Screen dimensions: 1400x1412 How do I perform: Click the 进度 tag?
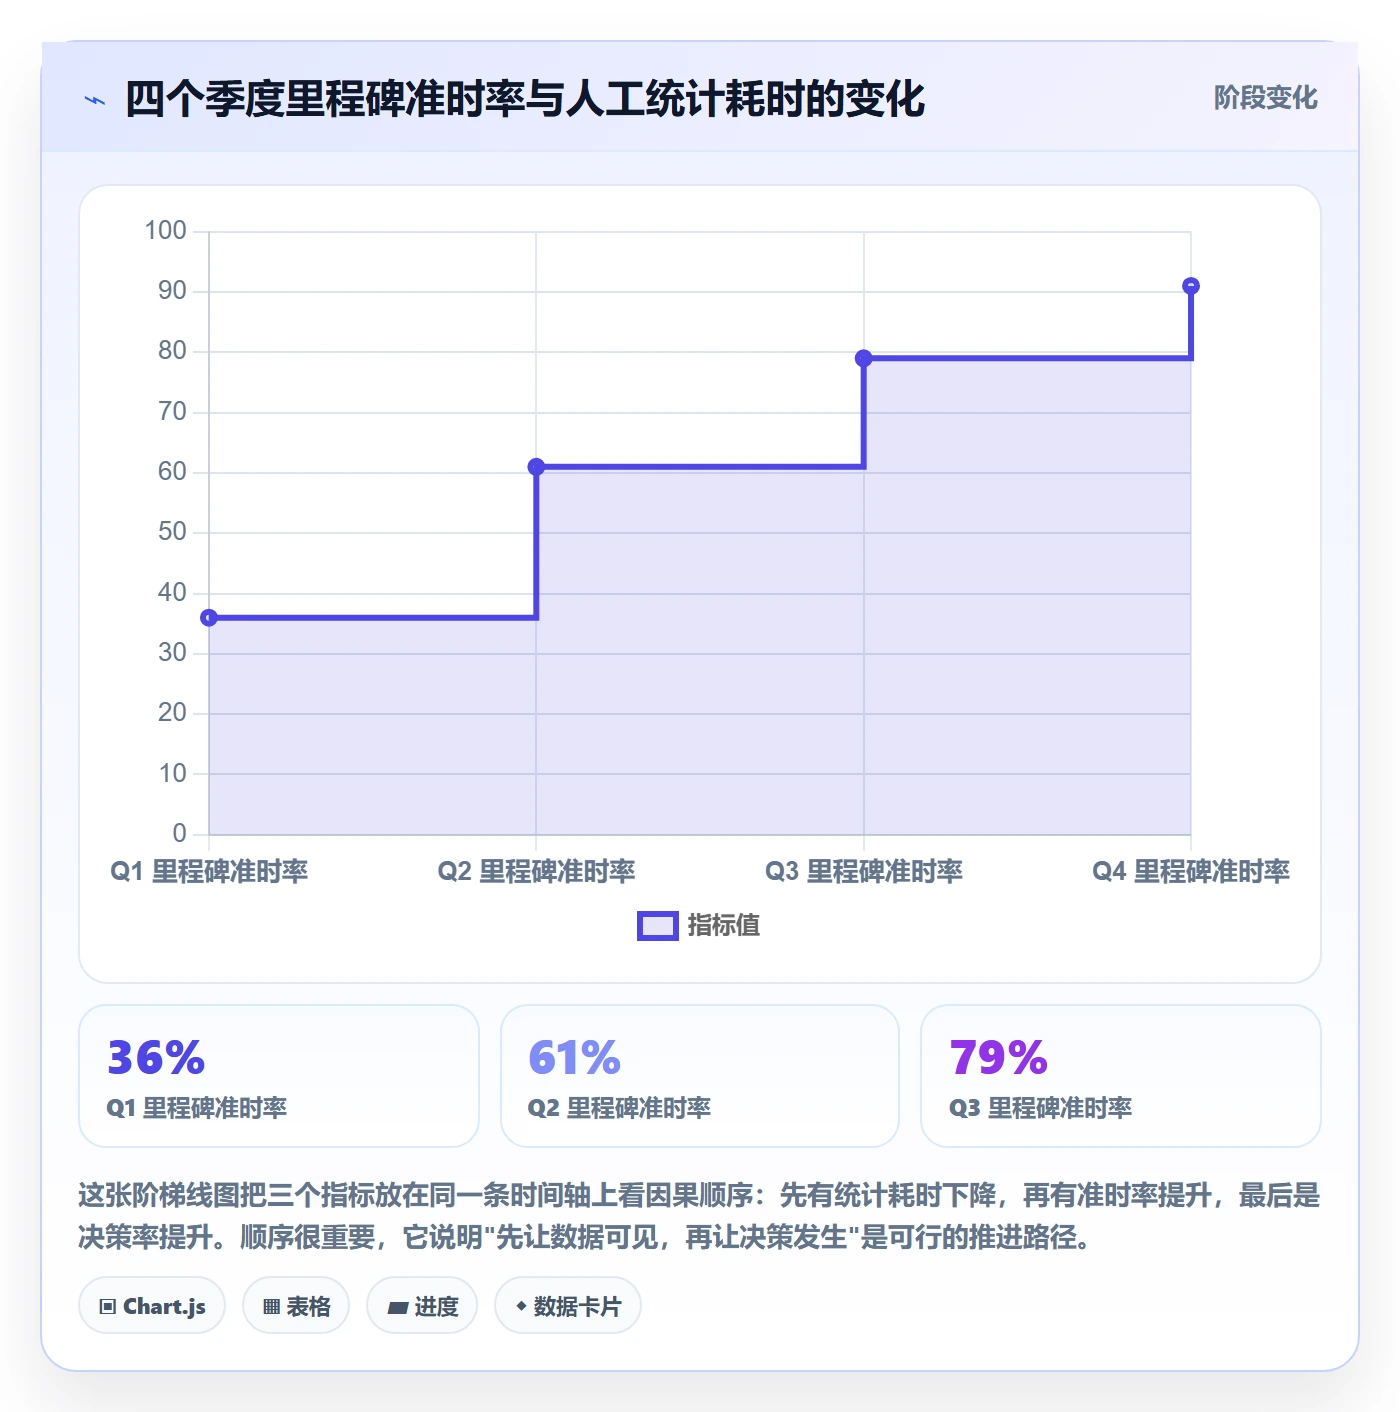[422, 1306]
